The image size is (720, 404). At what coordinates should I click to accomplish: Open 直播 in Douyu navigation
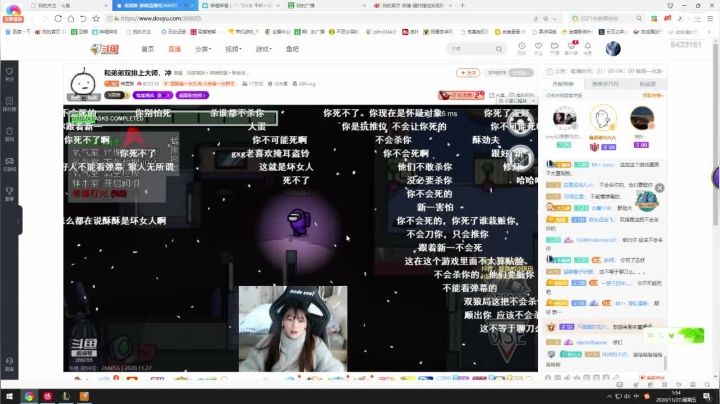click(174, 49)
